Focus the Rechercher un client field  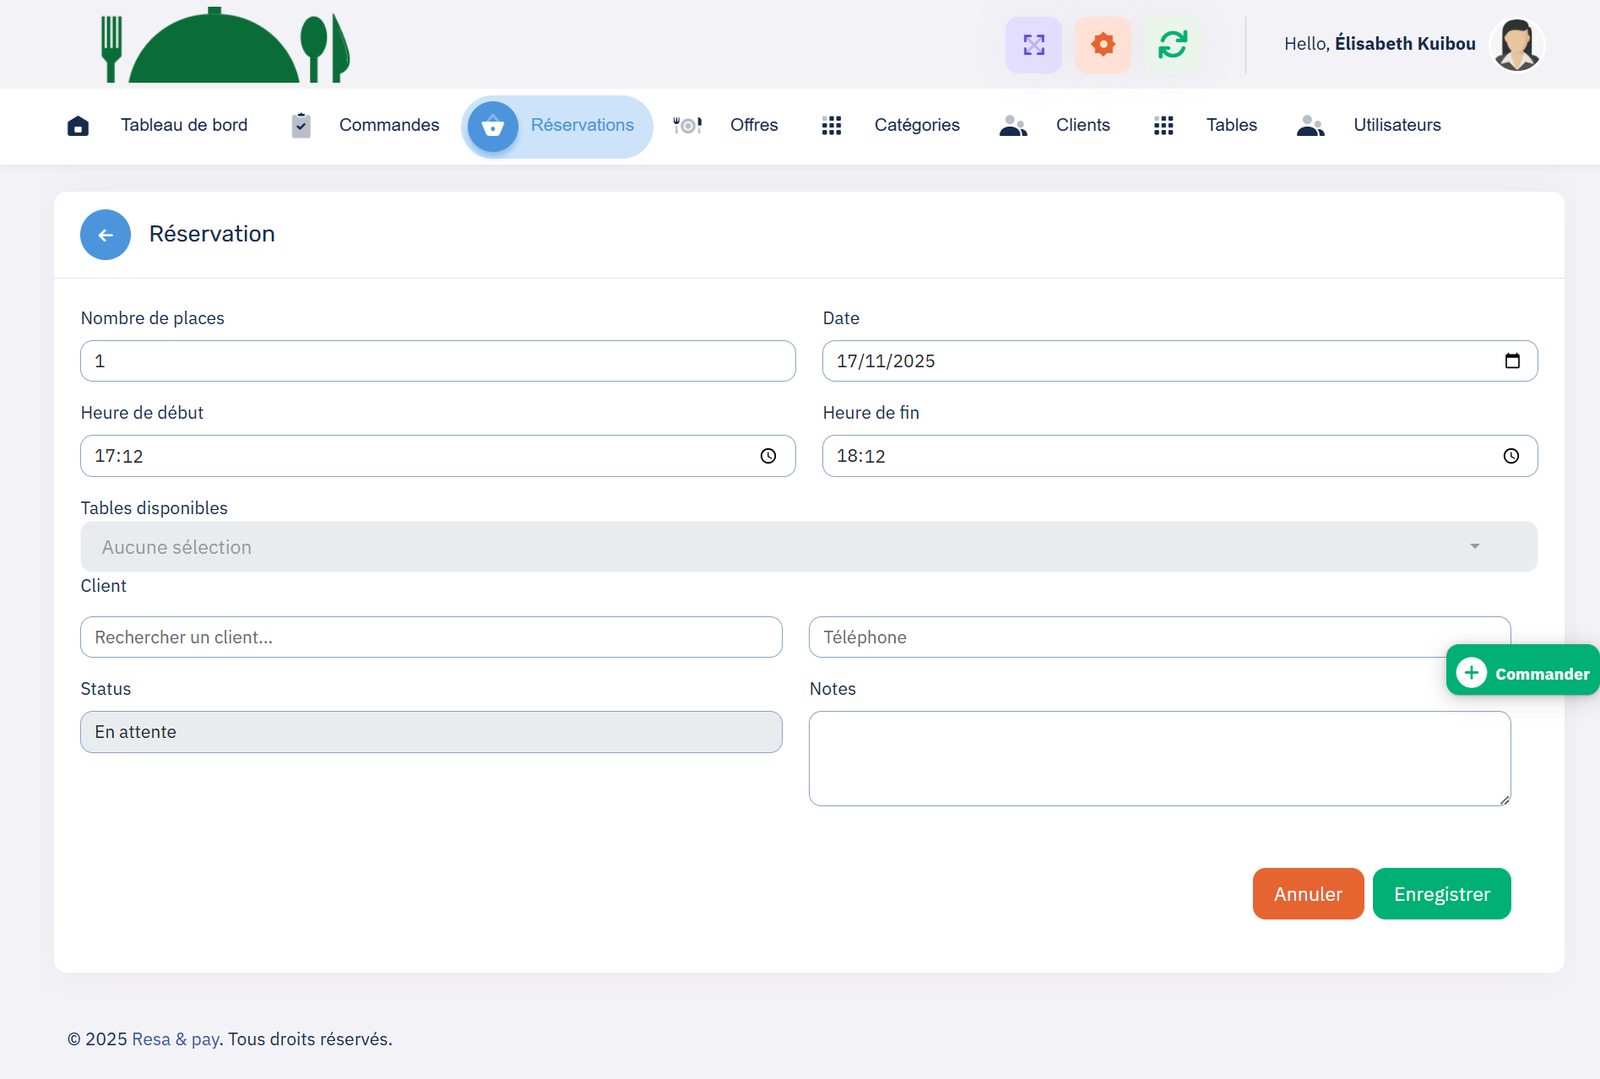click(x=431, y=637)
